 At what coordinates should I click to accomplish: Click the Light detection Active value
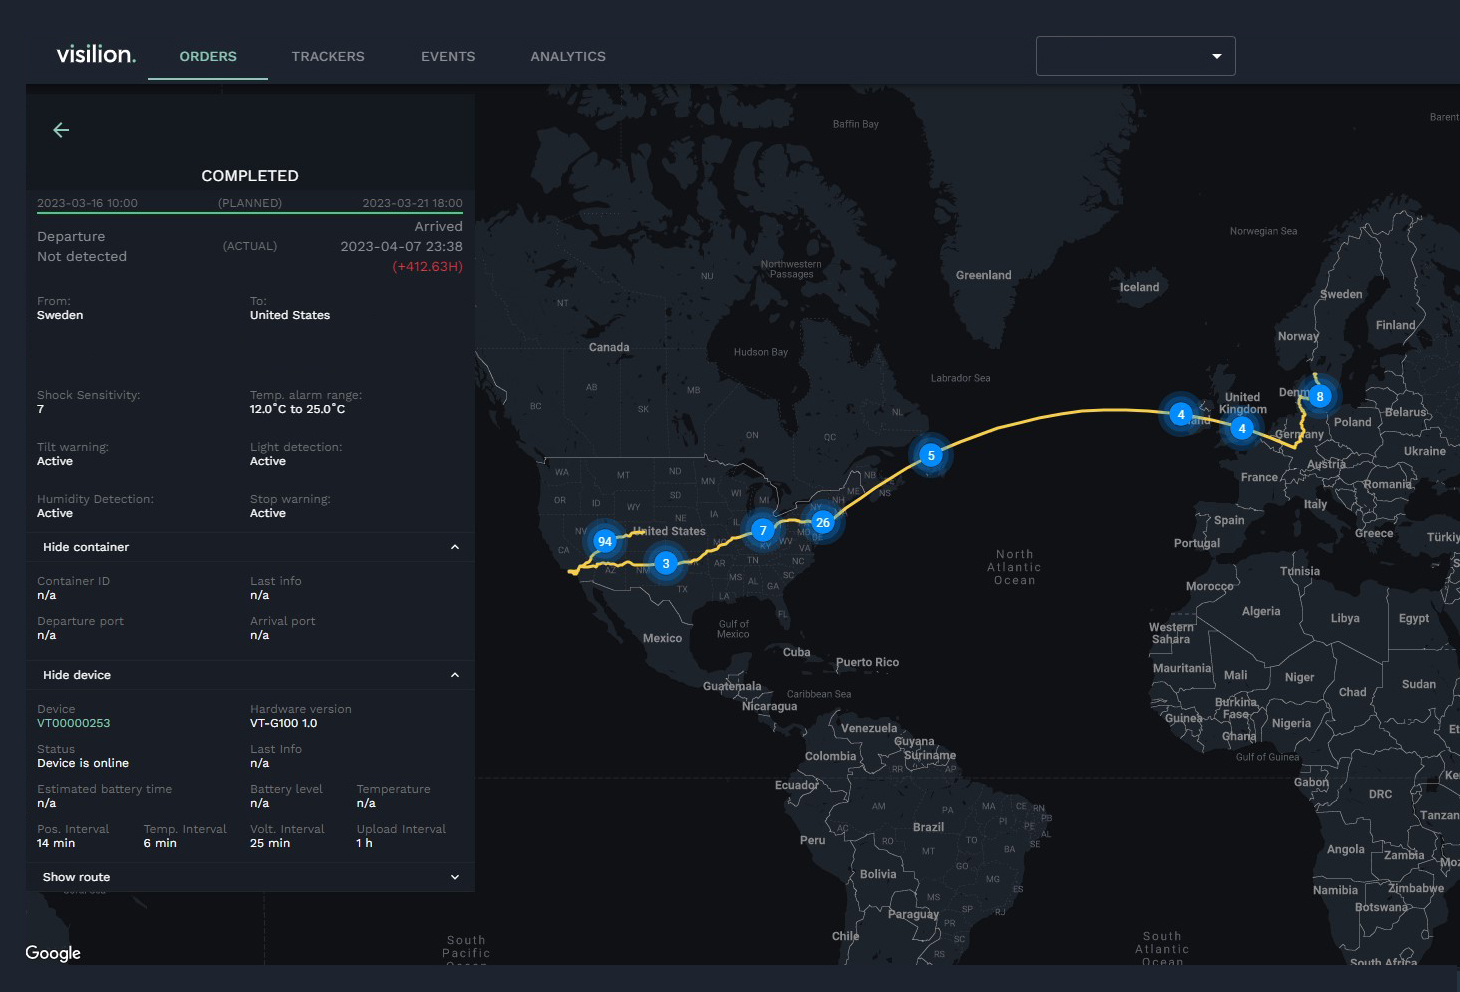point(268,461)
